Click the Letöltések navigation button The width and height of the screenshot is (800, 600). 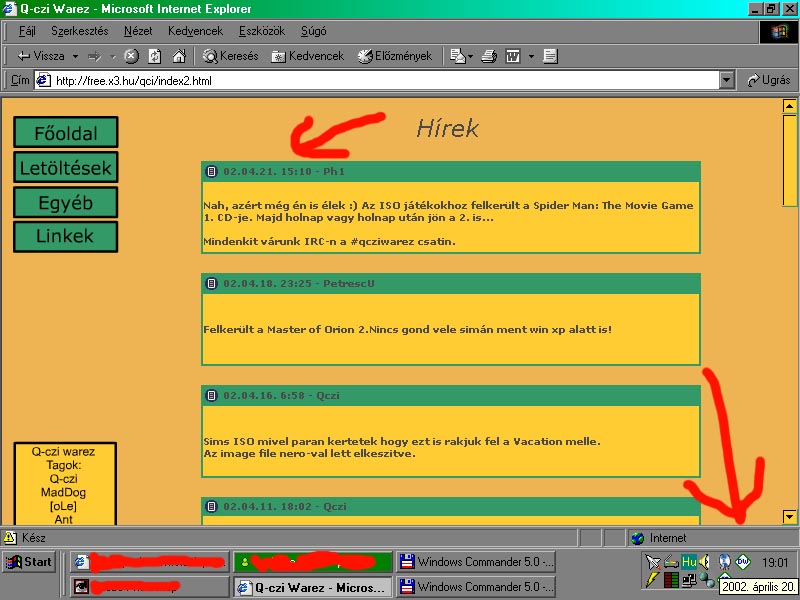[x=66, y=168]
